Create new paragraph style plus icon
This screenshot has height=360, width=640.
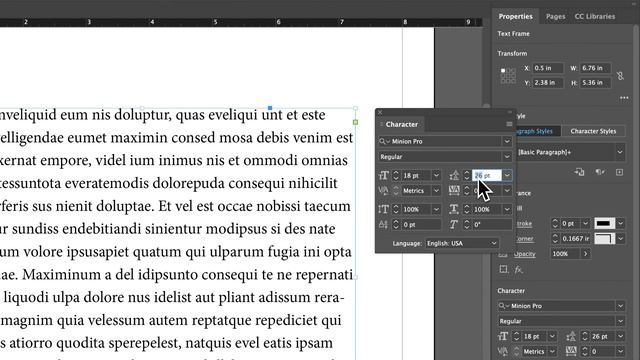coord(619,172)
